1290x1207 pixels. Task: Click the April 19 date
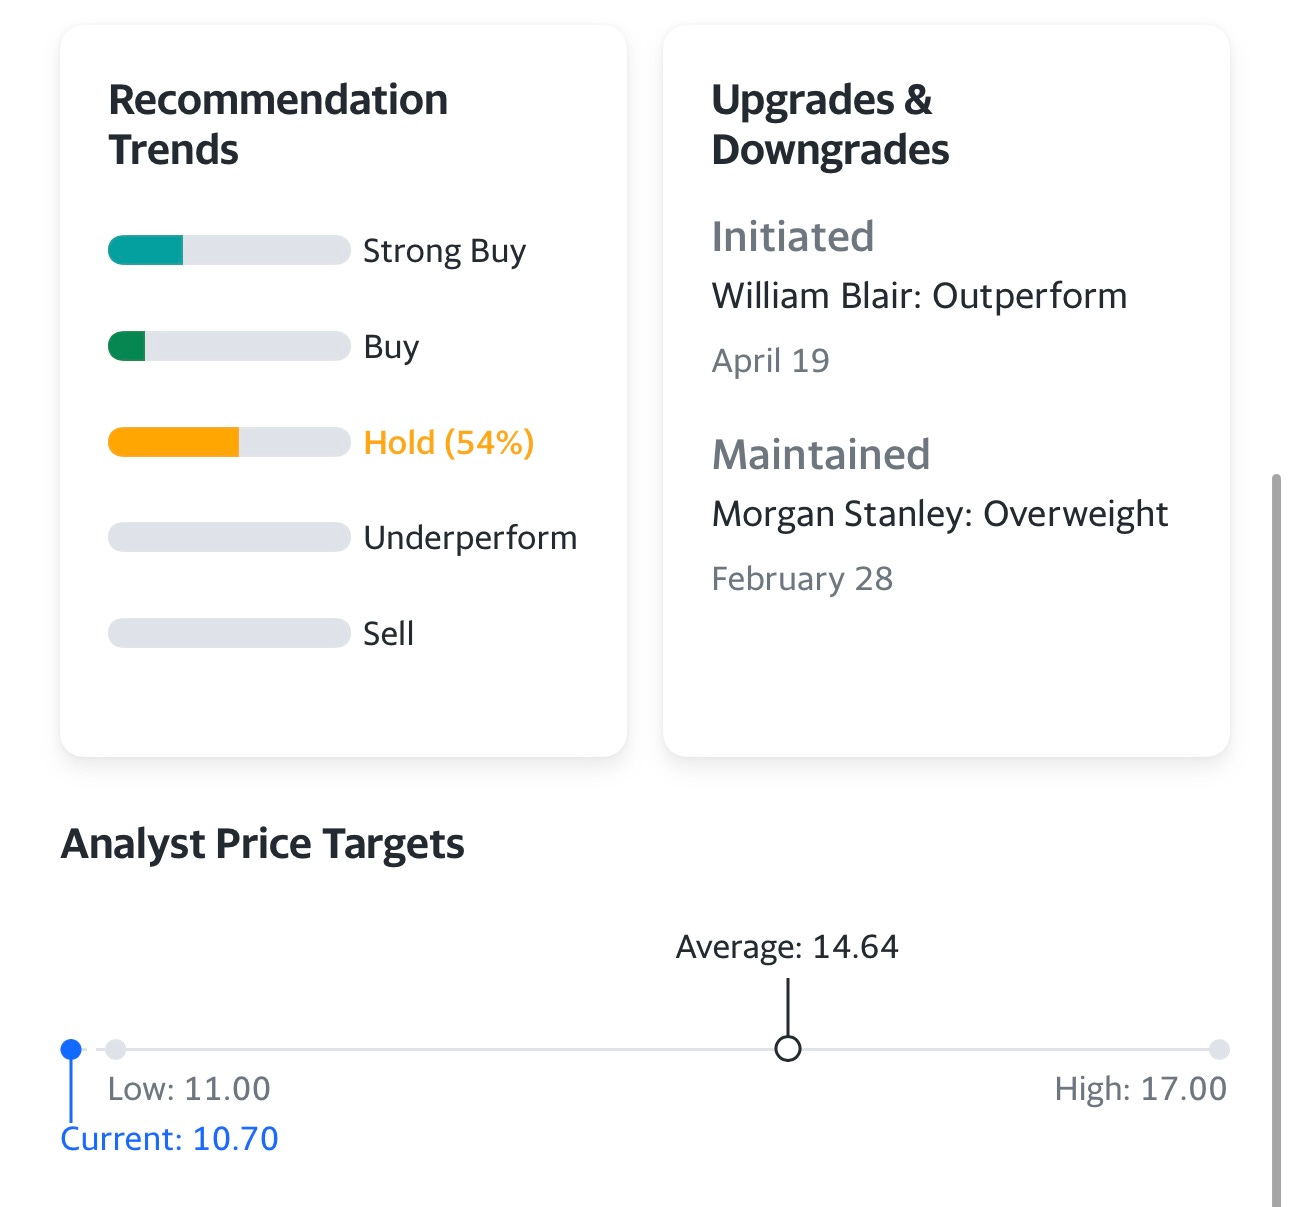tap(770, 361)
